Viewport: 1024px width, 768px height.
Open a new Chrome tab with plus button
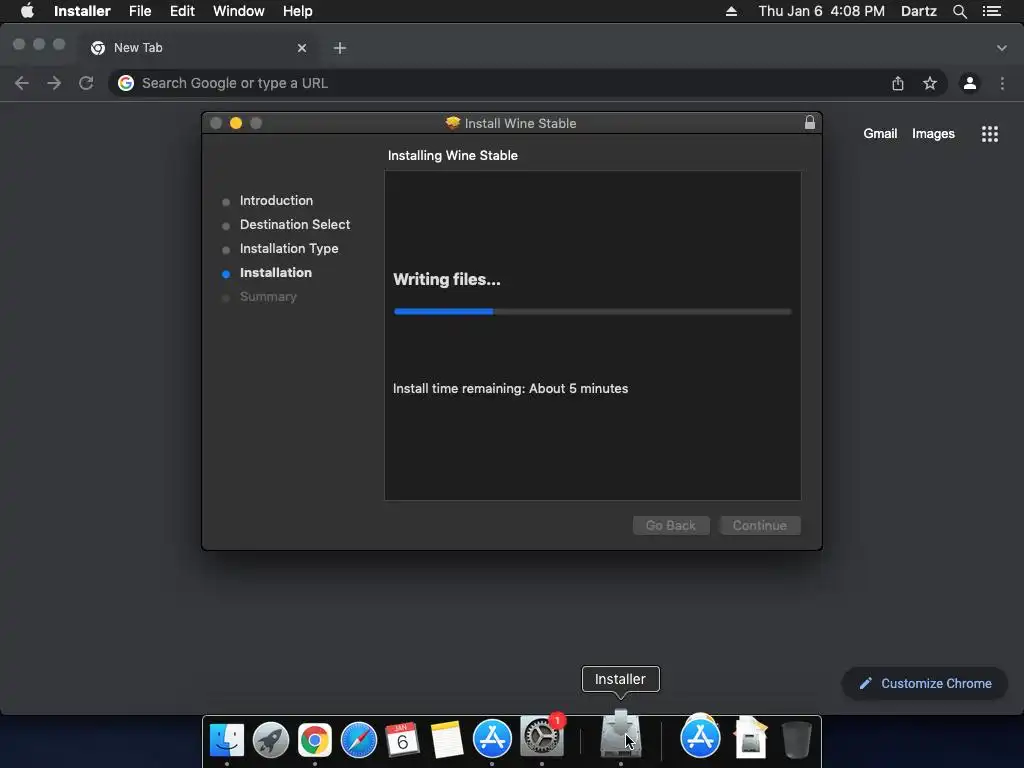(340, 48)
